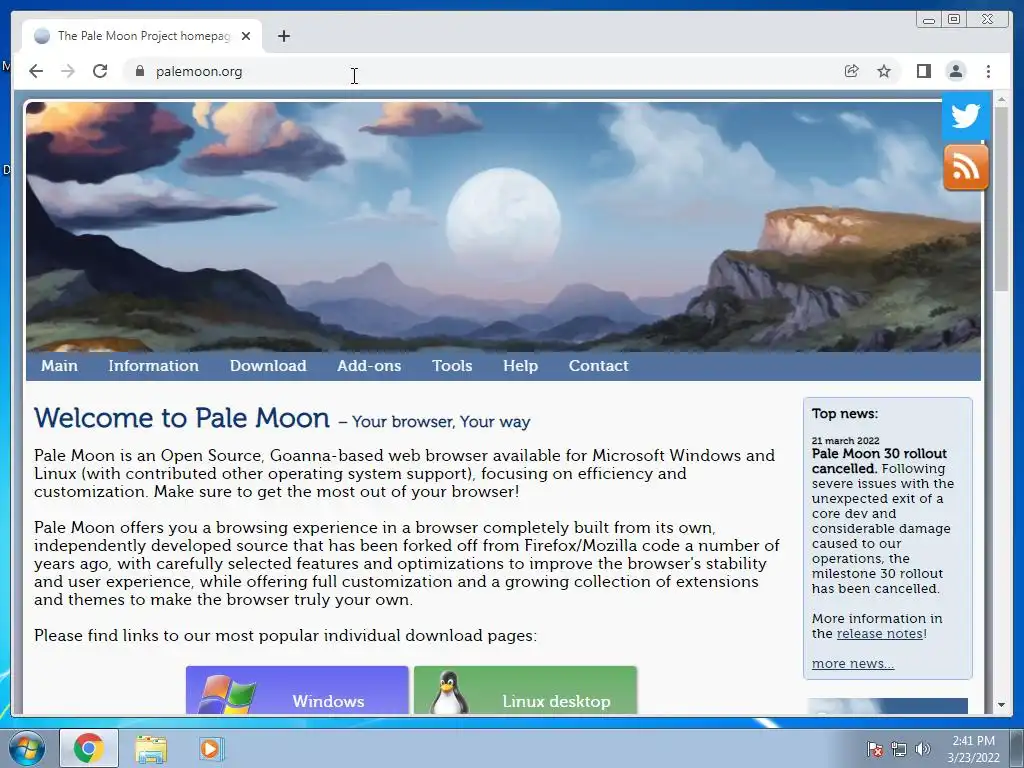
Task: Reload the Pale Moon page
Action: 100,71
